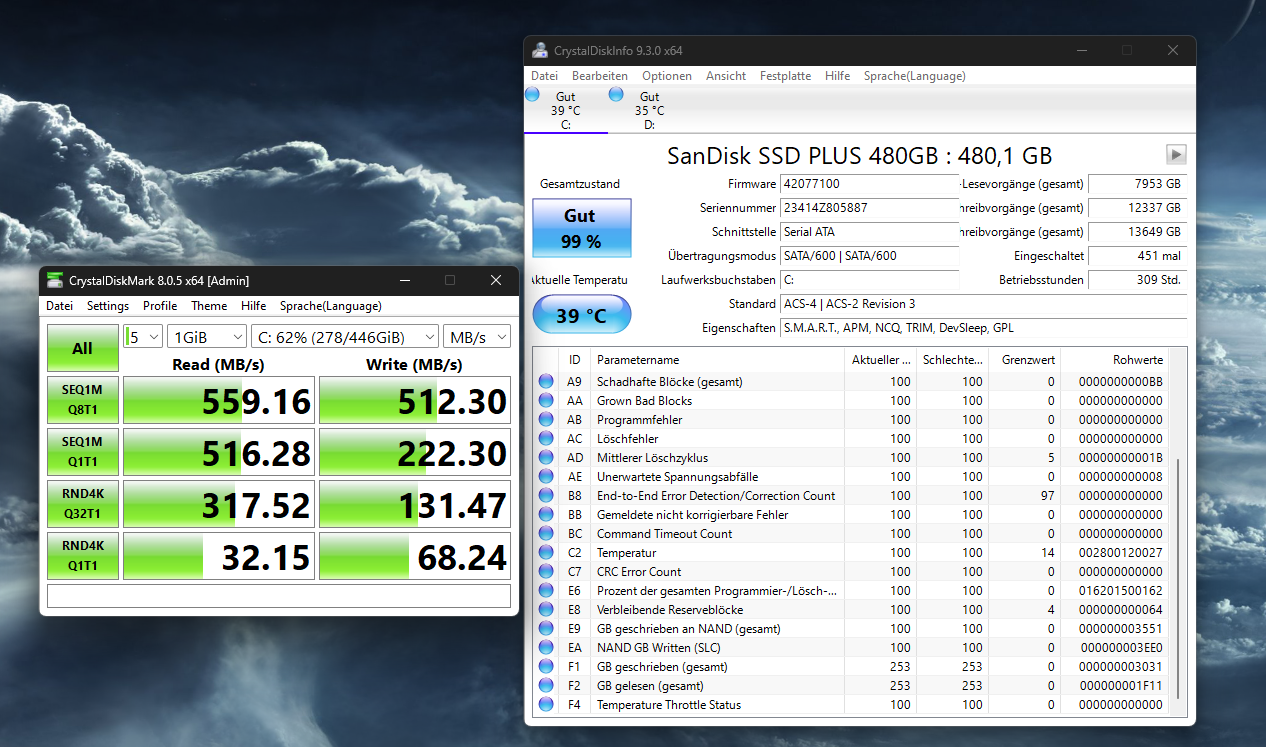The width and height of the screenshot is (1266, 747).
Task: Click the SMART attribute list vertical scrollbar
Action: point(1179,580)
